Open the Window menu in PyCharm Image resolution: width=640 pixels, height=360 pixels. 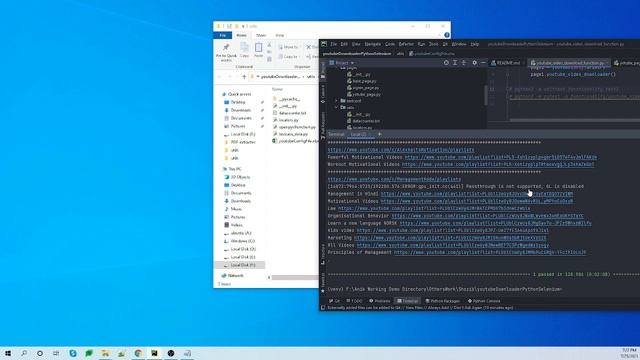[459, 44]
